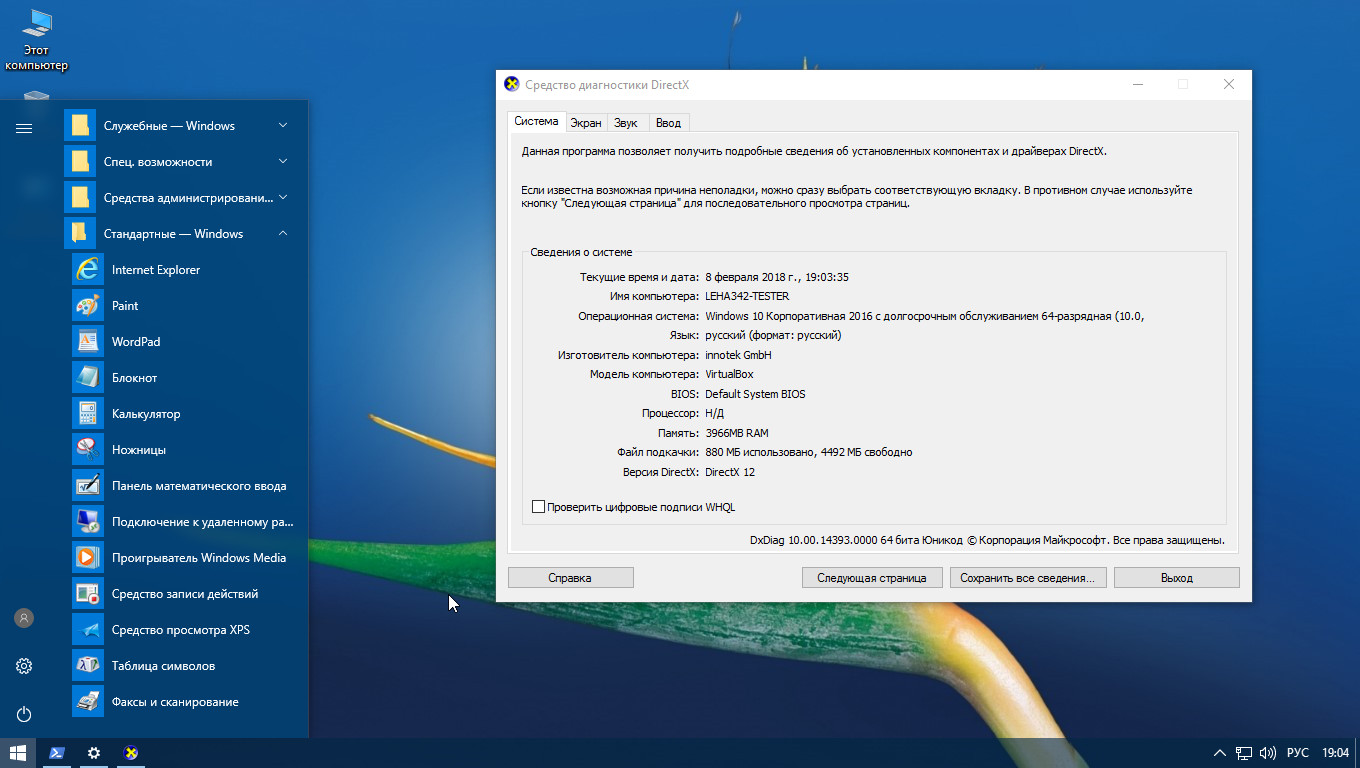1360x768 pixels.
Task: Click the memory value 3966MB RAM
Action: pyautogui.click(x=737, y=433)
